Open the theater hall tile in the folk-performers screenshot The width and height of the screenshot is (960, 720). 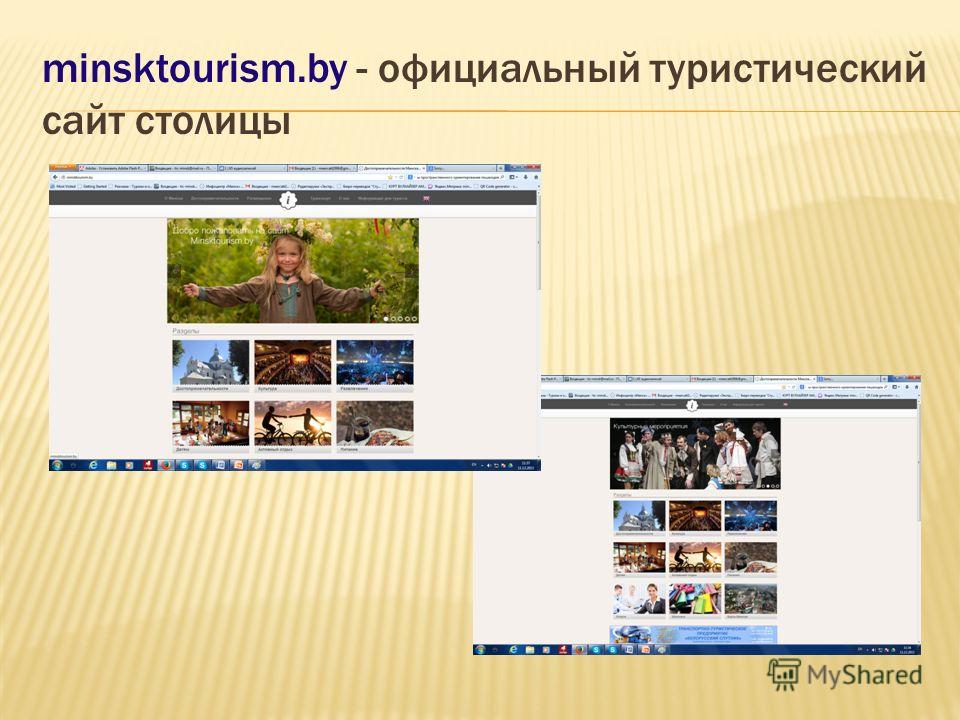tap(695, 518)
